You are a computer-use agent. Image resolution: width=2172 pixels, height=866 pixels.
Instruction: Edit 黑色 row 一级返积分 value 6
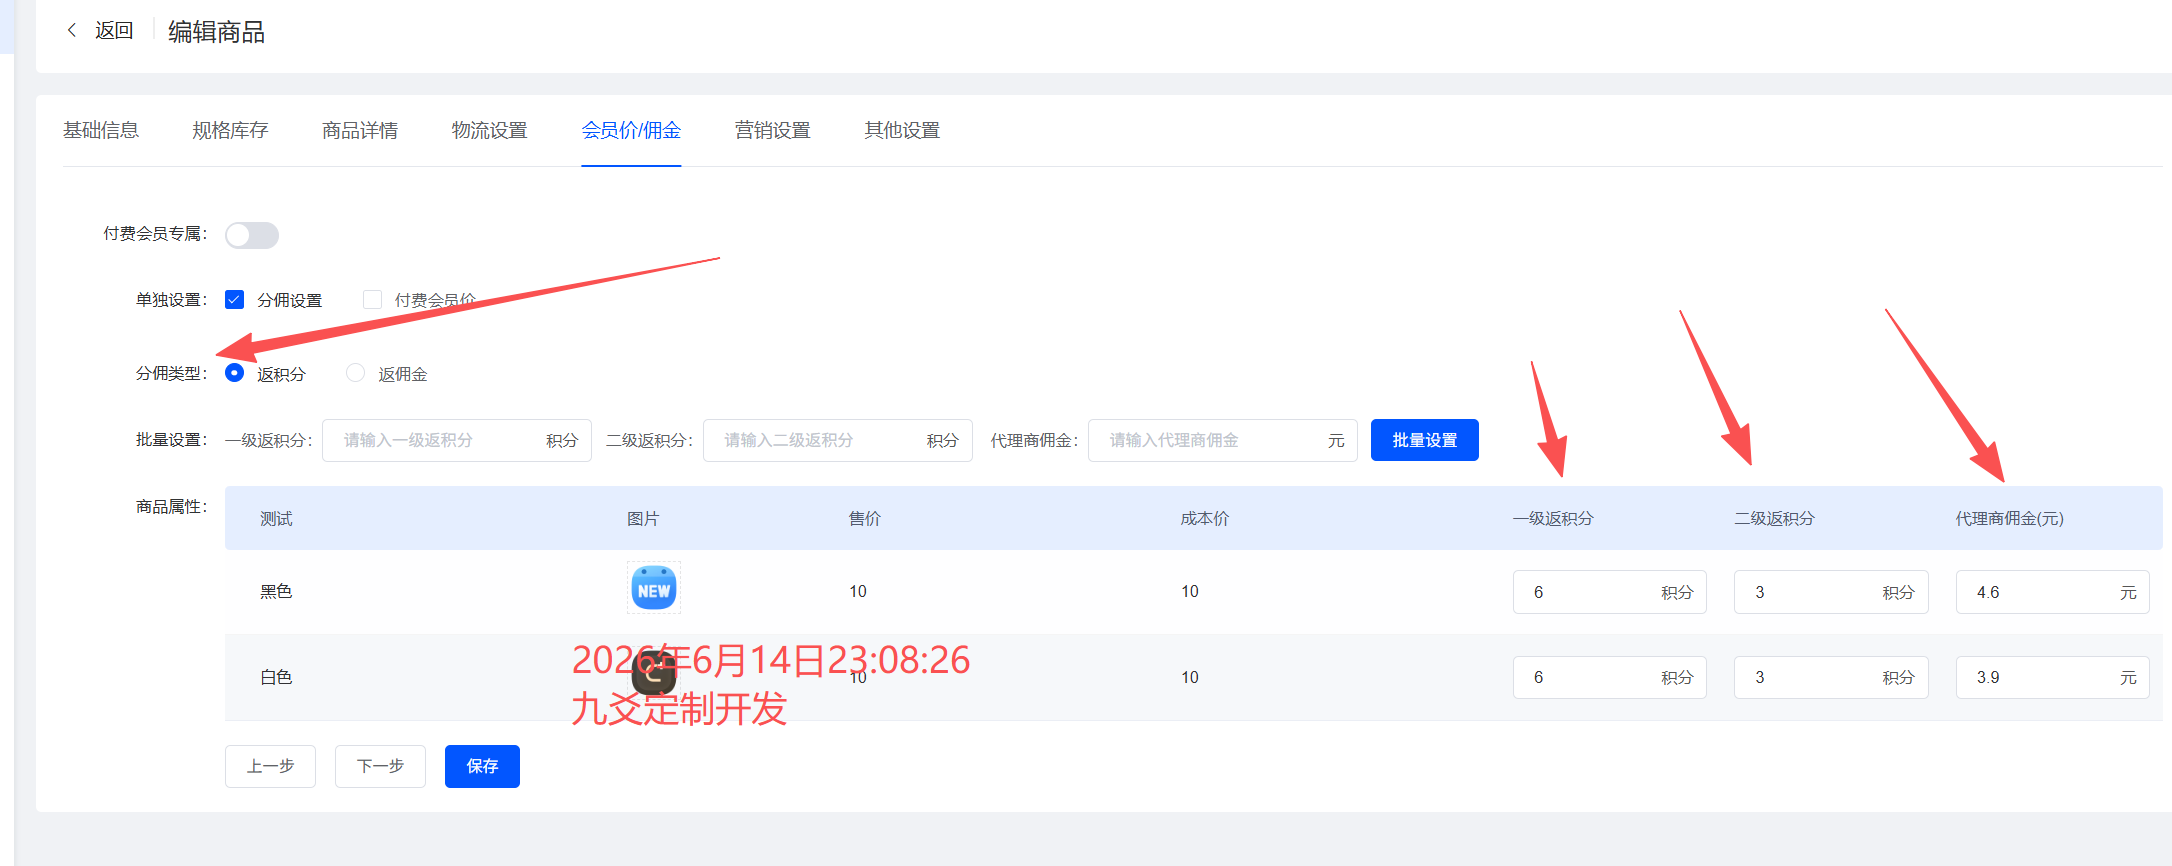click(x=1610, y=592)
